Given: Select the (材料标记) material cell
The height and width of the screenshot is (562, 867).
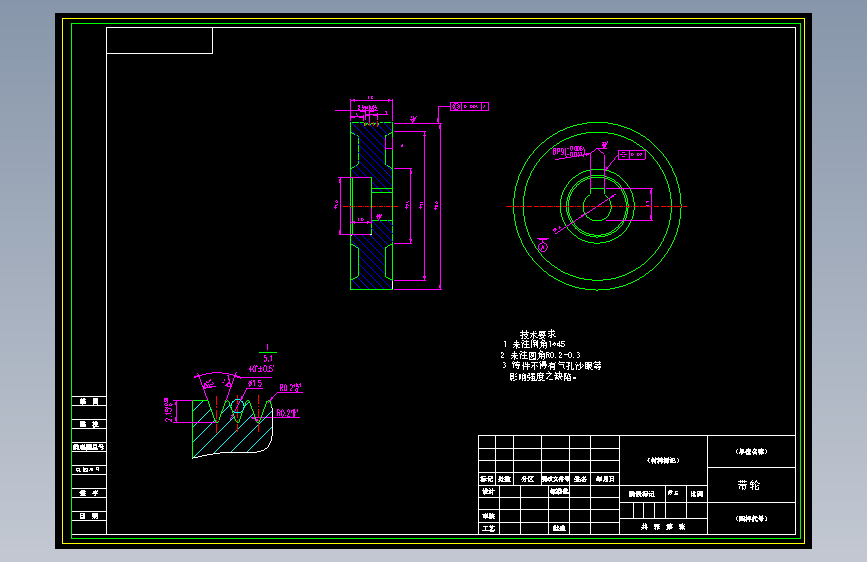Looking at the screenshot, I should click(664, 460).
